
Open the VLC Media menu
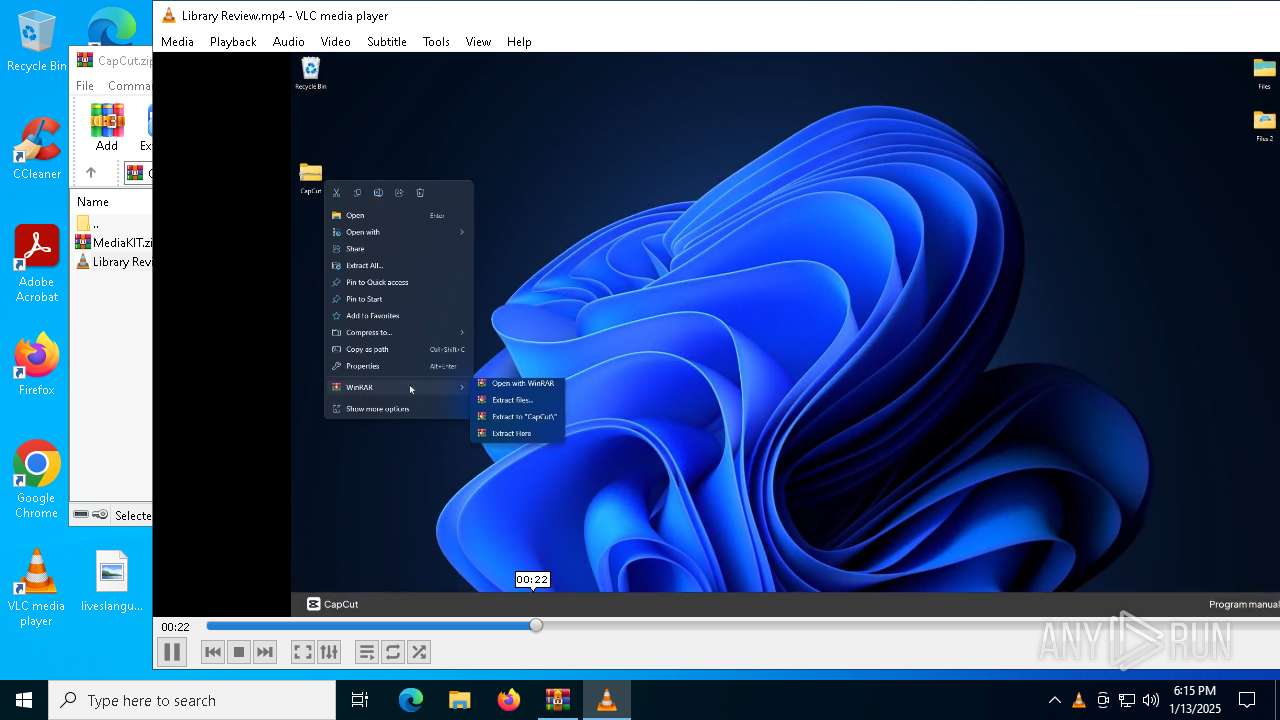click(177, 42)
